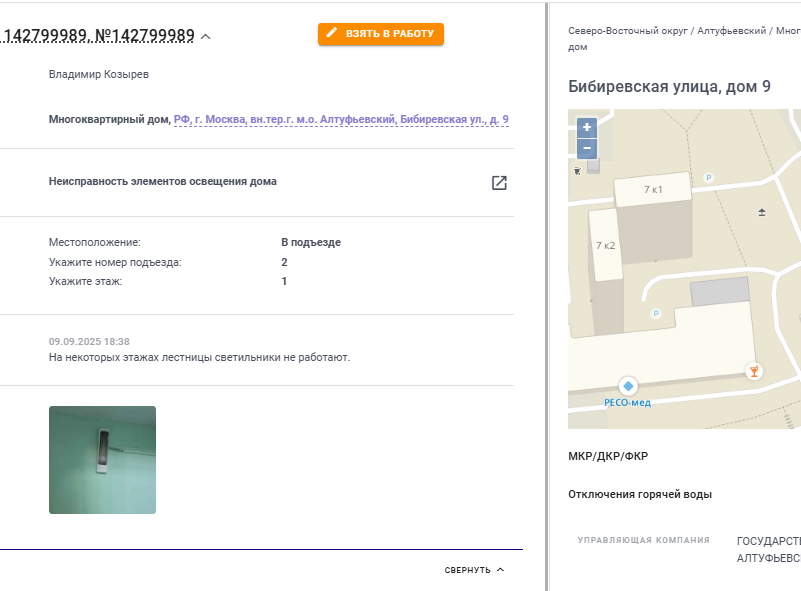Click the 'В подъезде' location value
The height and width of the screenshot is (591, 801).
click(x=311, y=242)
